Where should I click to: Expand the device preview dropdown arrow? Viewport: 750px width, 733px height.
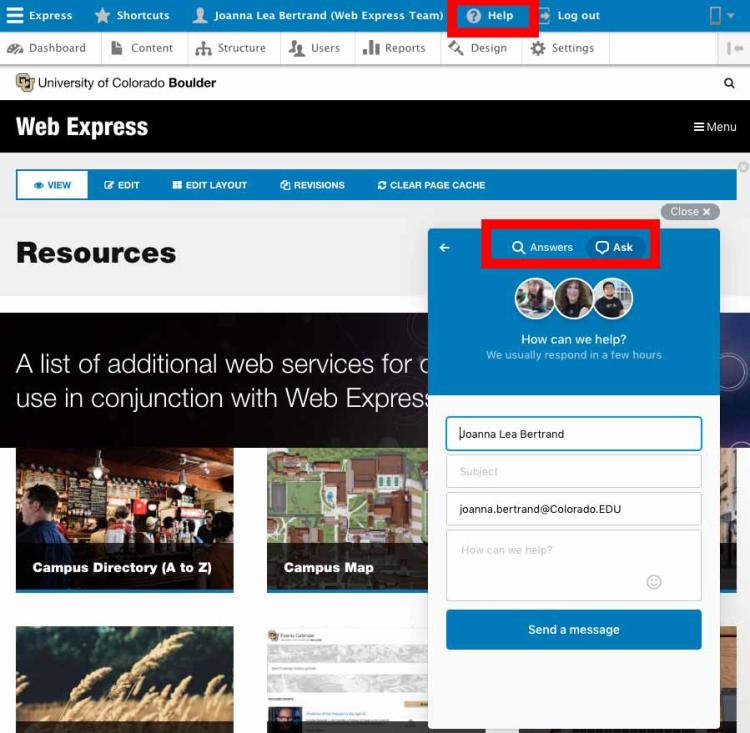pyautogui.click(x=730, y=15)
